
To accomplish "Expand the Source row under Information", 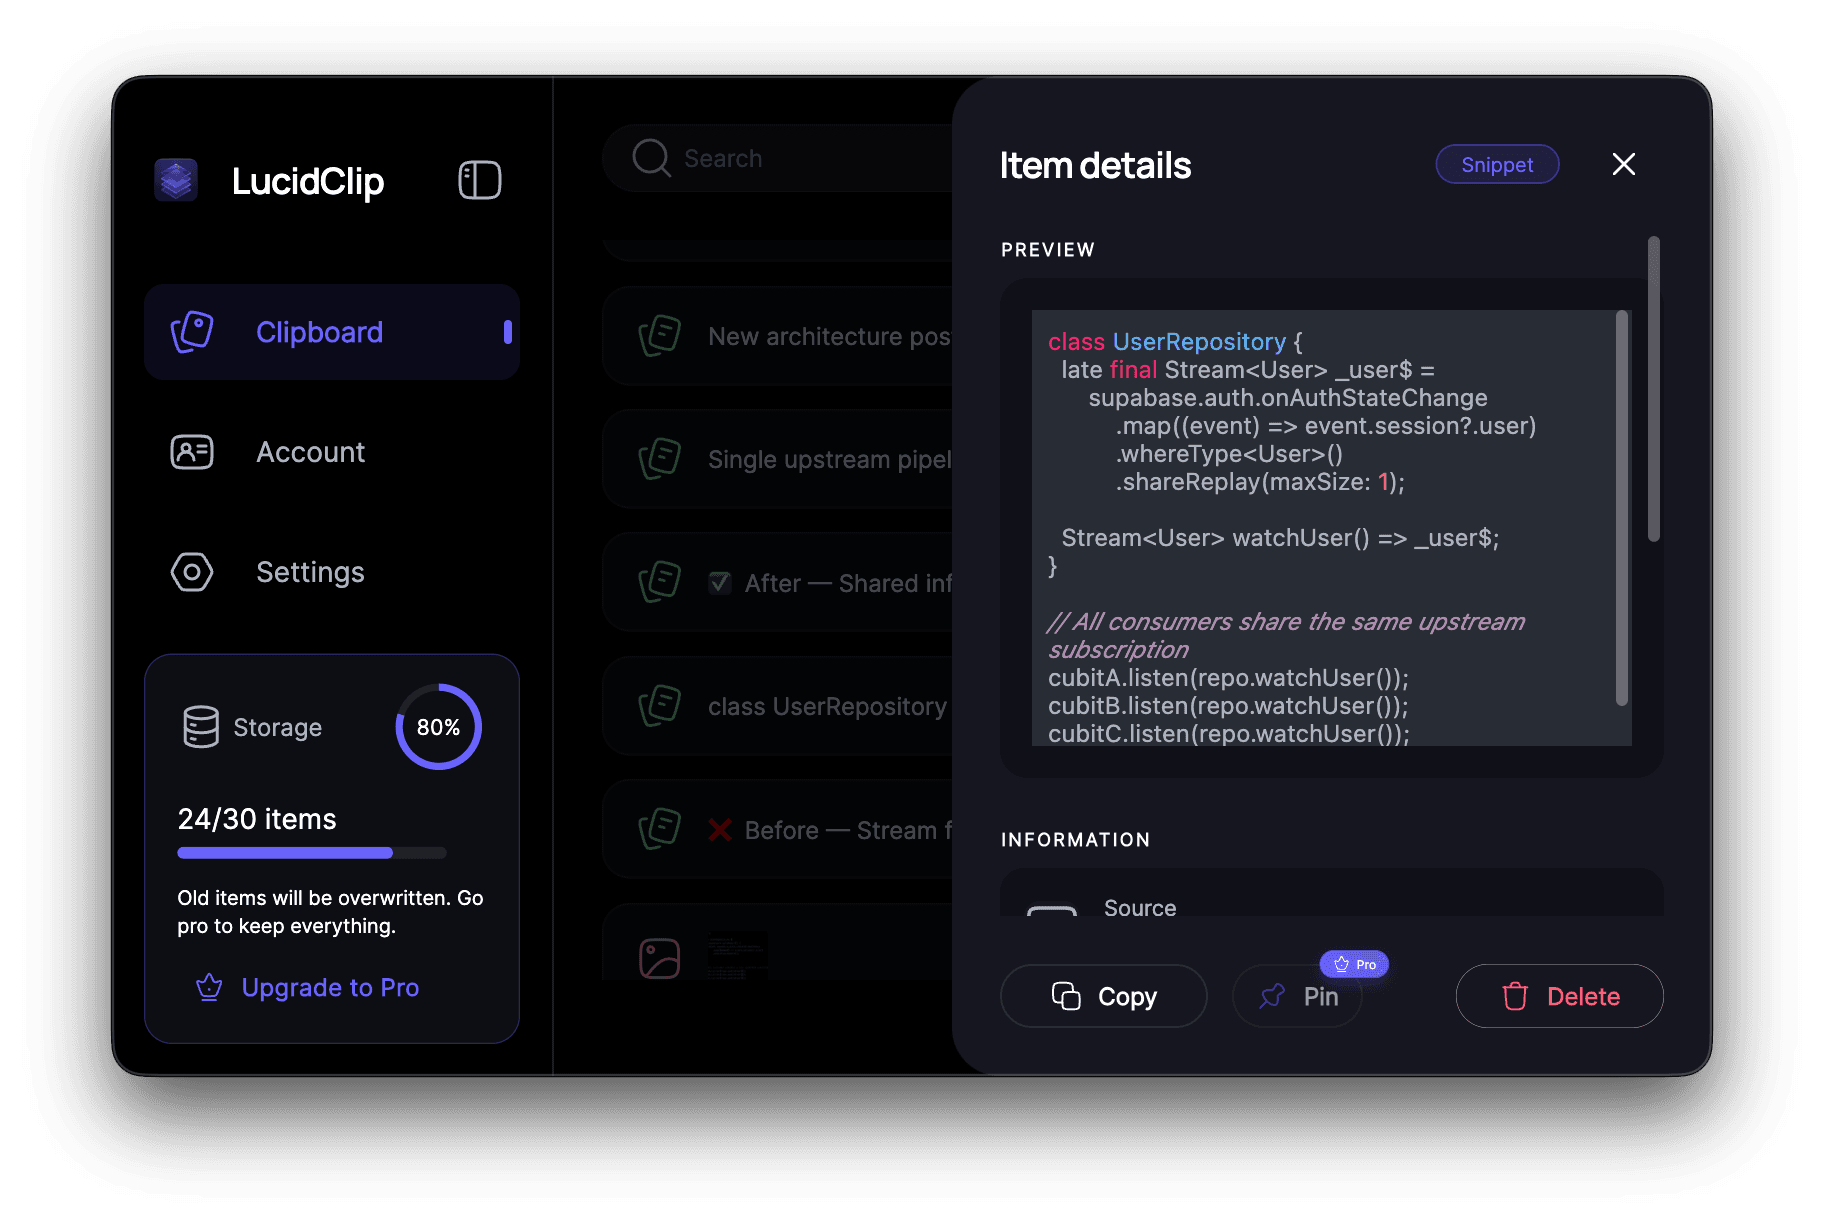I will [x=1139, y=908].
